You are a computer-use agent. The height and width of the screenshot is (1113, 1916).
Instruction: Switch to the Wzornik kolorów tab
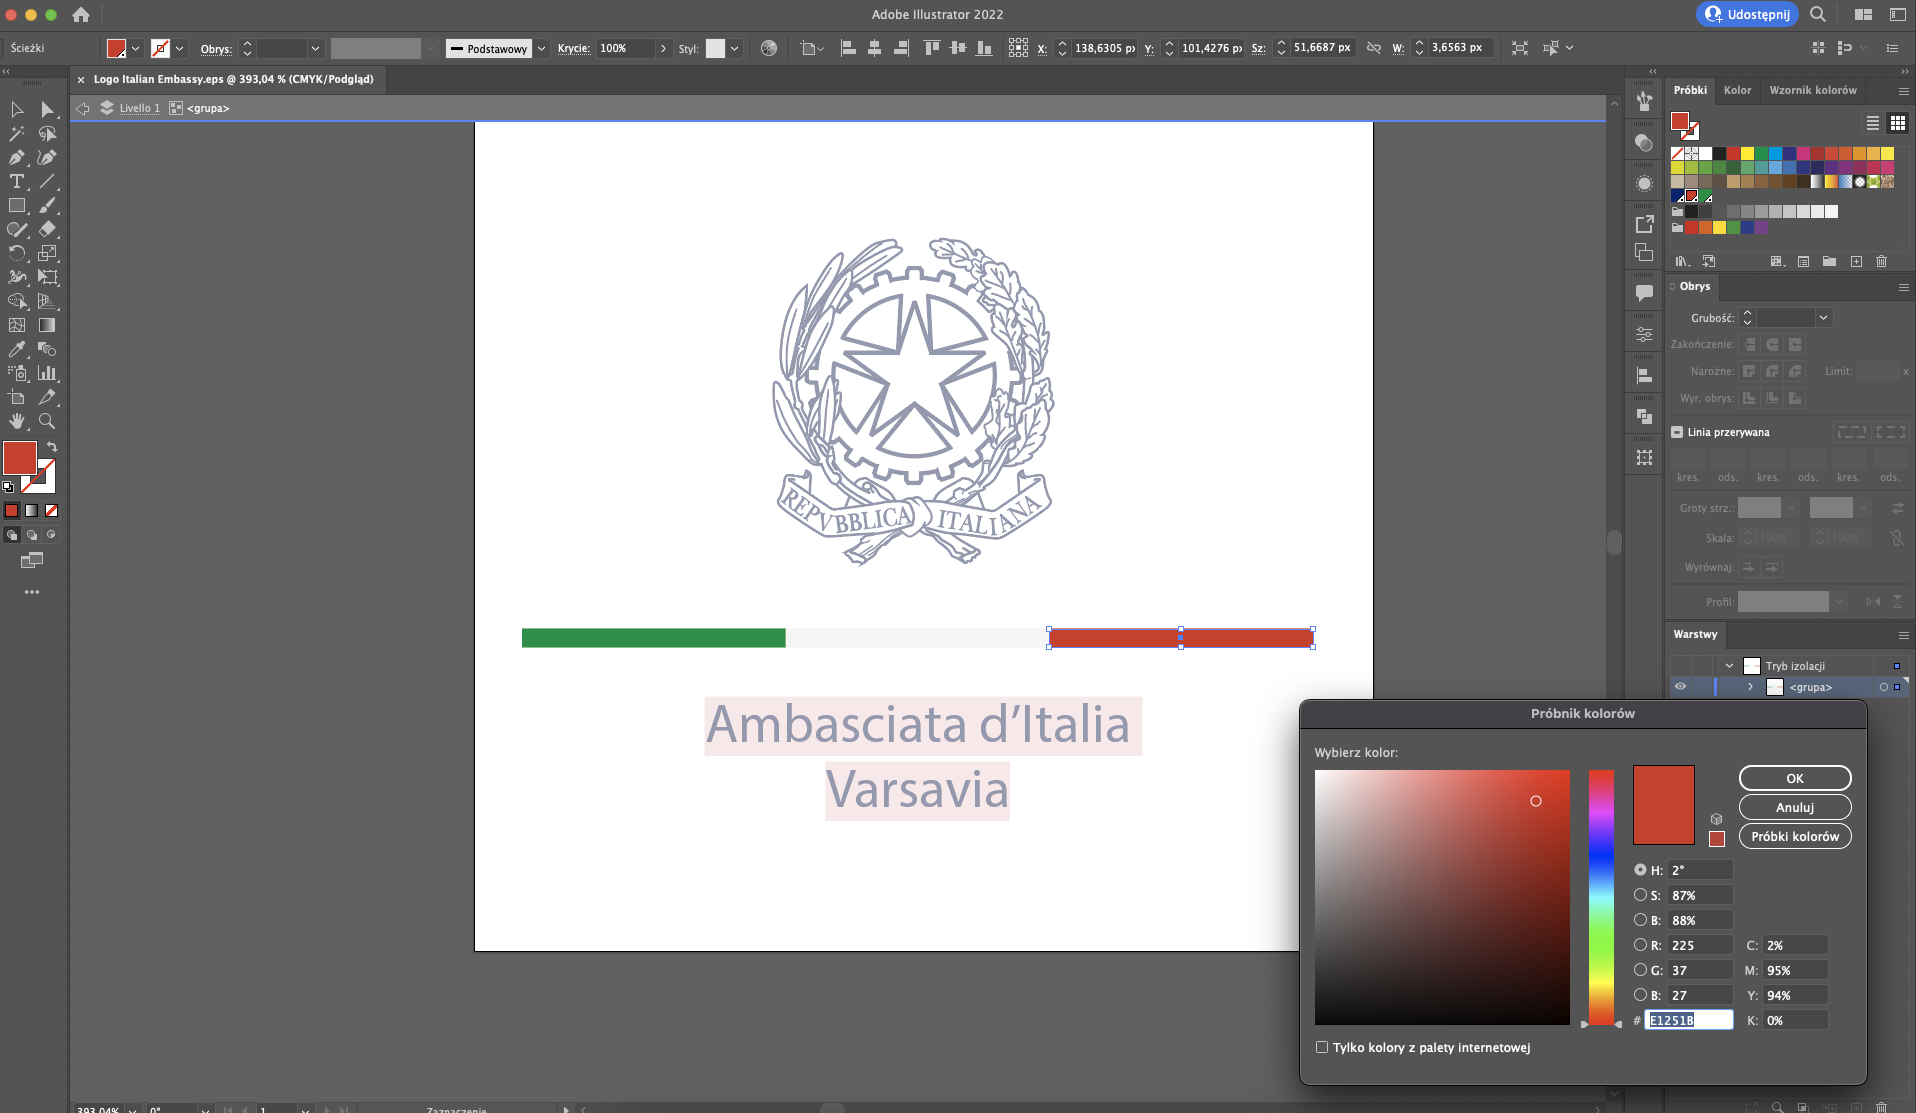point(1813,90)
